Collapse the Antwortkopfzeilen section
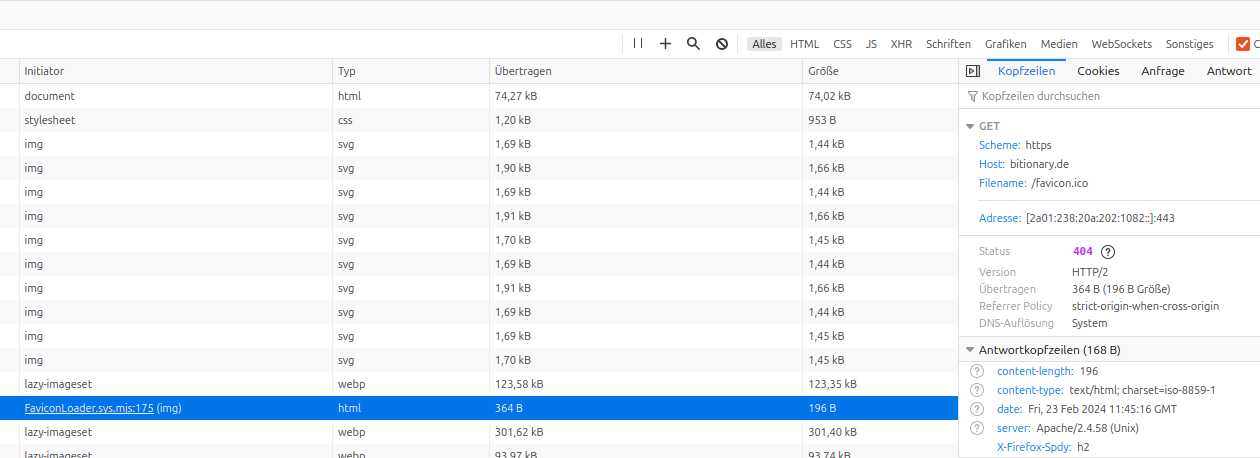 969,351
